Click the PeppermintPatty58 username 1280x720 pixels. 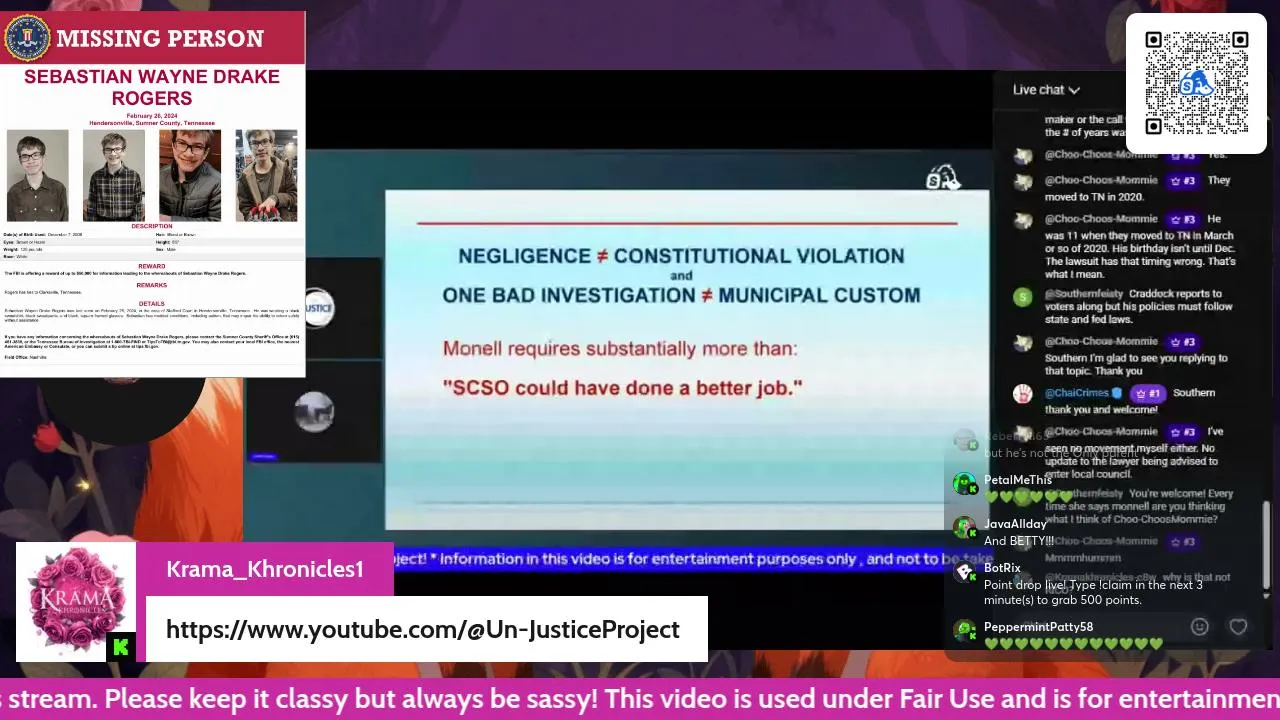[x=1038, y=627]
